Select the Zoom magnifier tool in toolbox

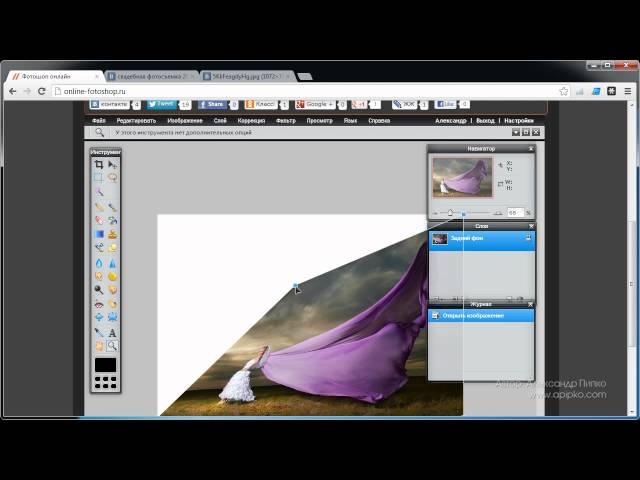point(112,346)
